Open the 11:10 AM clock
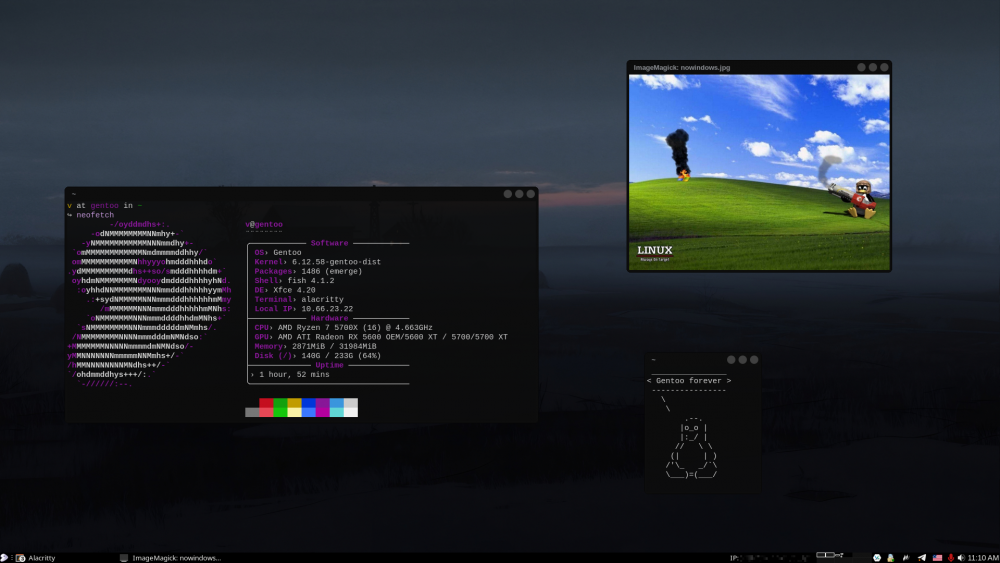This screenshot has height=563, width=1000. click(x=983, y=557)
